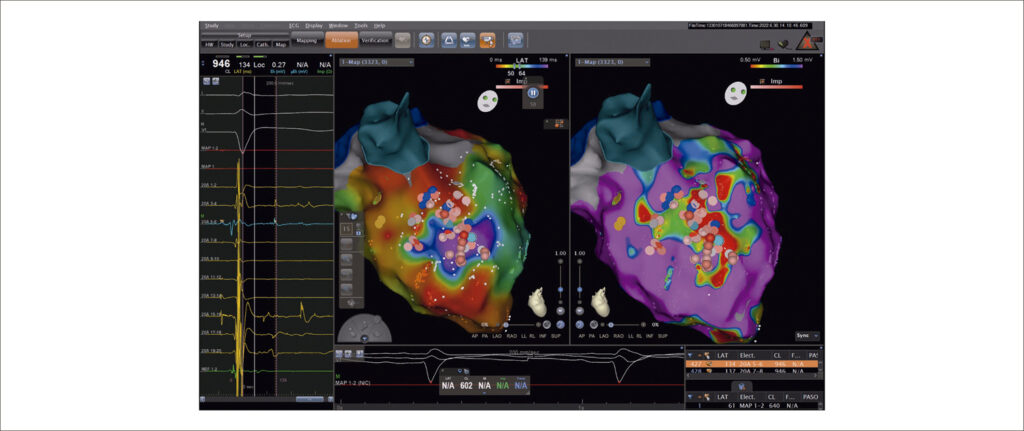
Task: Select SUP view in the right map
Action: tap(664, 336)
